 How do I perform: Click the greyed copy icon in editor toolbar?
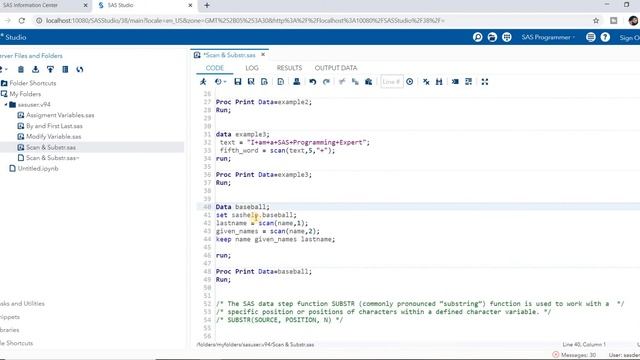(355, 82)
